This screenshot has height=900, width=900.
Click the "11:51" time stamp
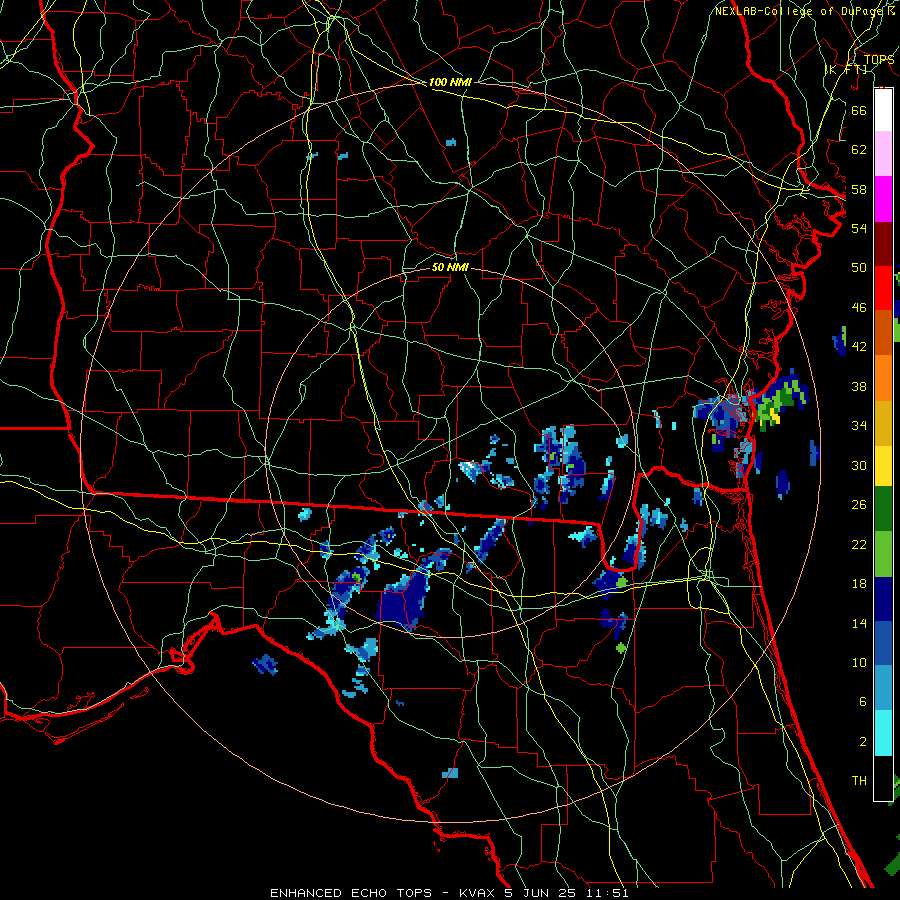click(x=606, y=893)
